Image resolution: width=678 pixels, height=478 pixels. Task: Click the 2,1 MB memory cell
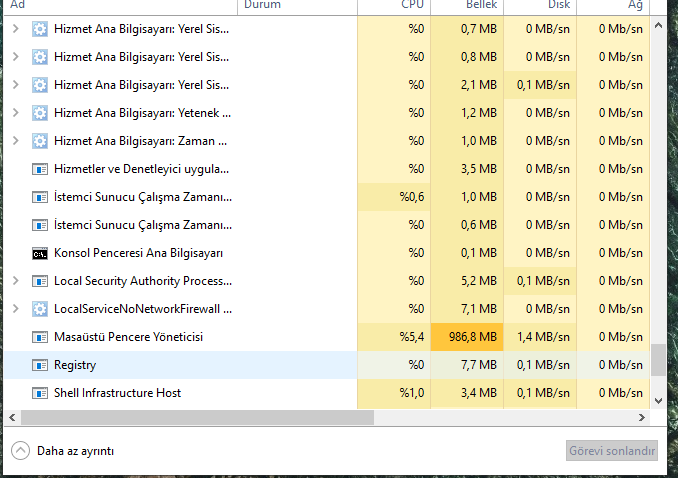click(467, 85)
